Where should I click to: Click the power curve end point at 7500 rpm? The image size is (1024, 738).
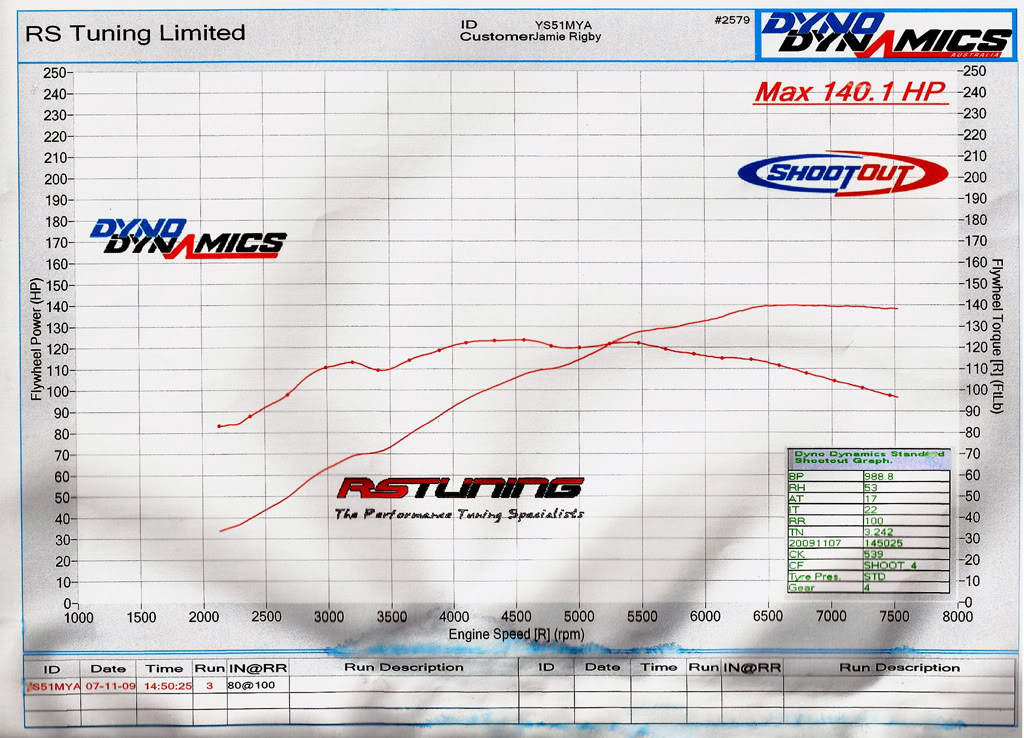[896, 308]
